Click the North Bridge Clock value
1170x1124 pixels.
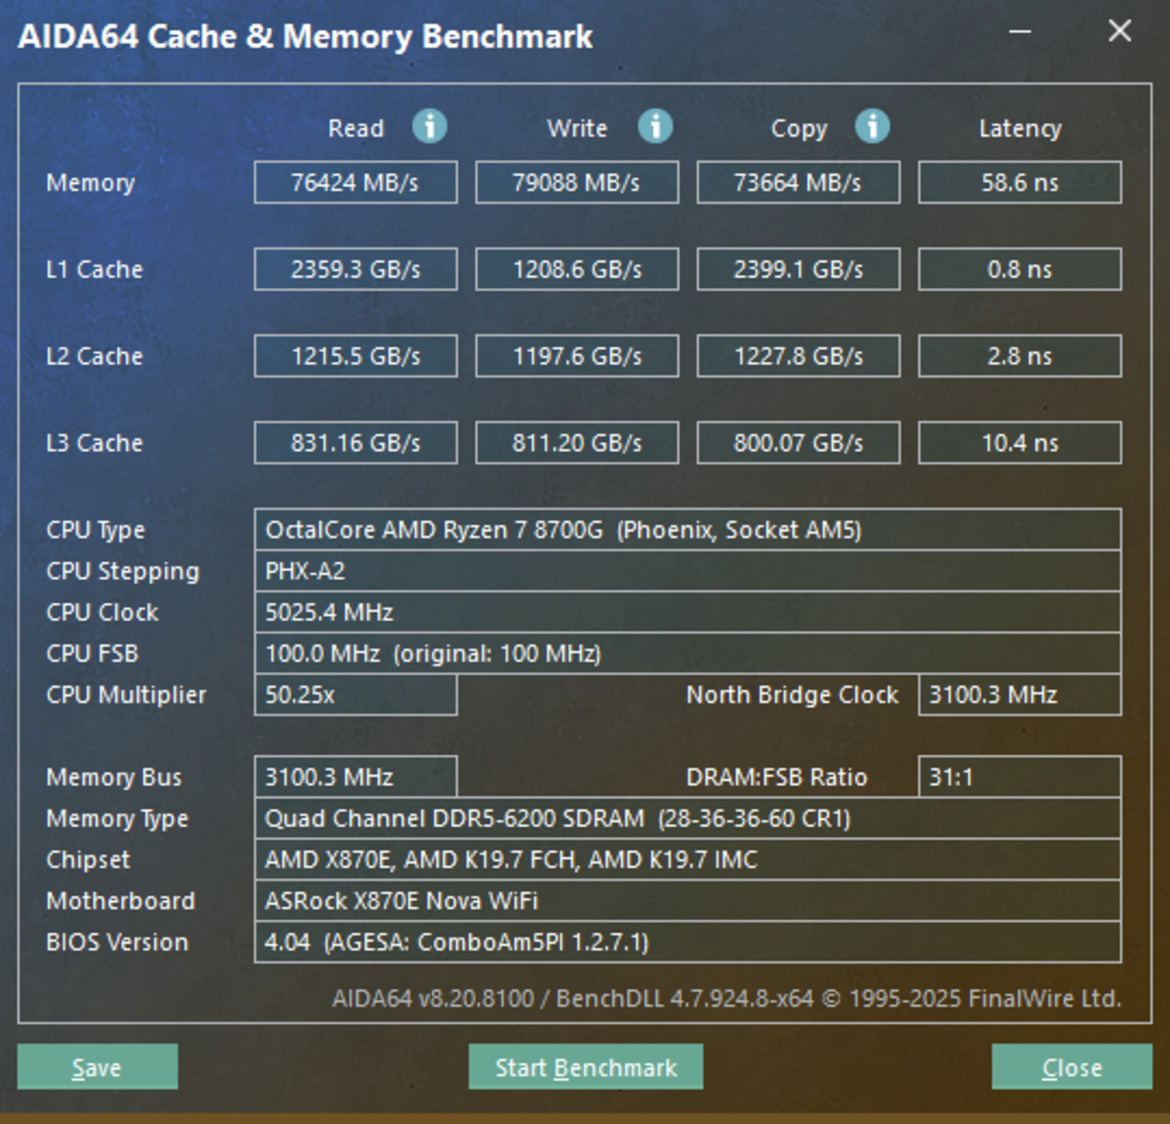(x=1019, y=694)
